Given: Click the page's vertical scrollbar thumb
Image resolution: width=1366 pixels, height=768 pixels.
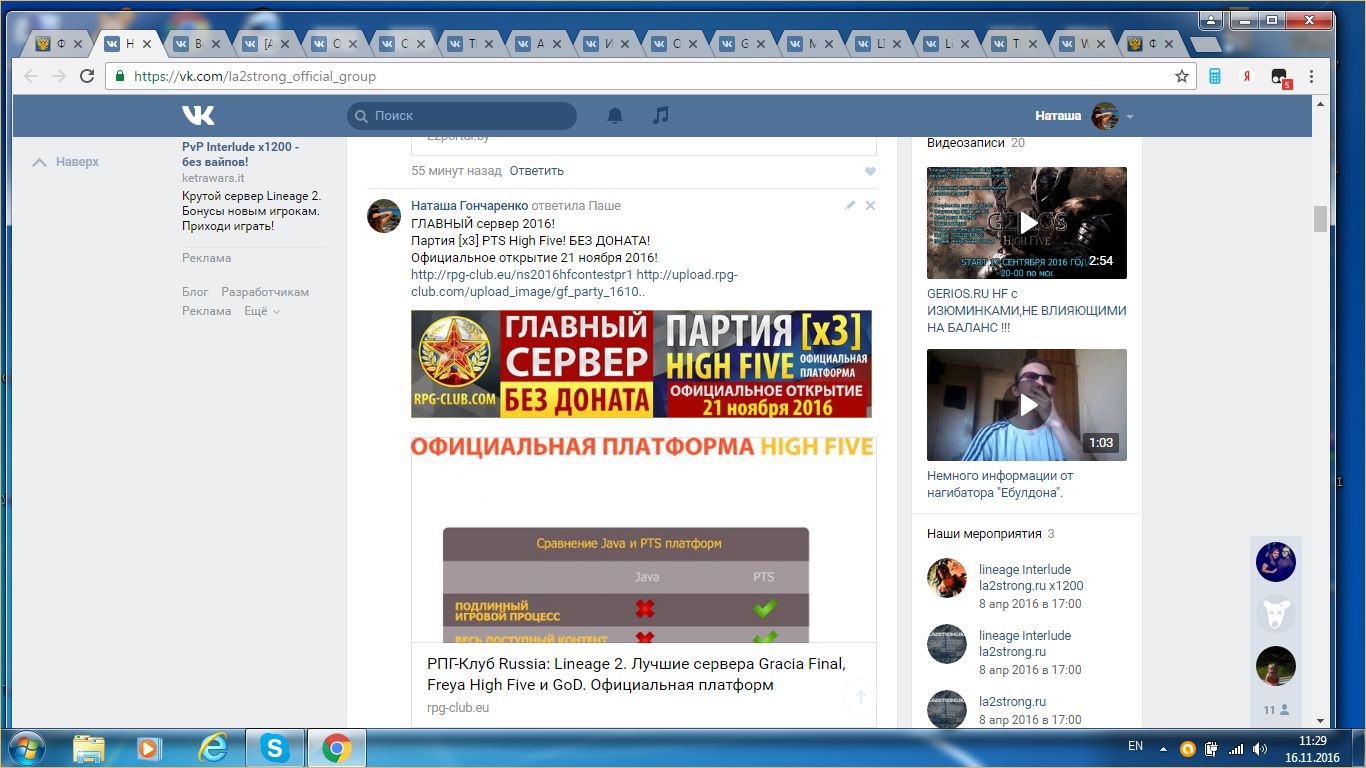Looking at the screenshot, I should click(x=1320, y=218).
